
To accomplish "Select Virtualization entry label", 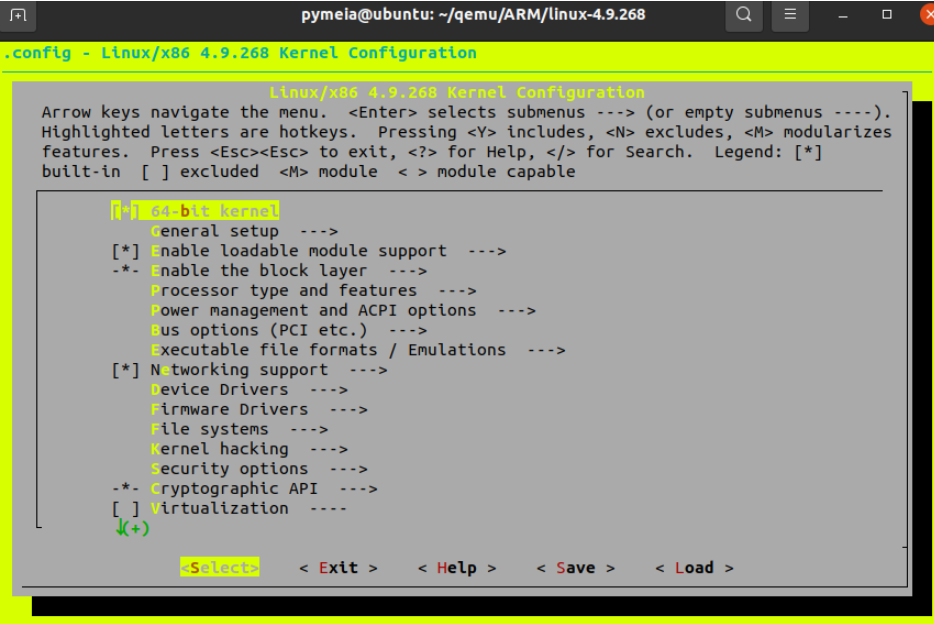I will coord(219,508).
